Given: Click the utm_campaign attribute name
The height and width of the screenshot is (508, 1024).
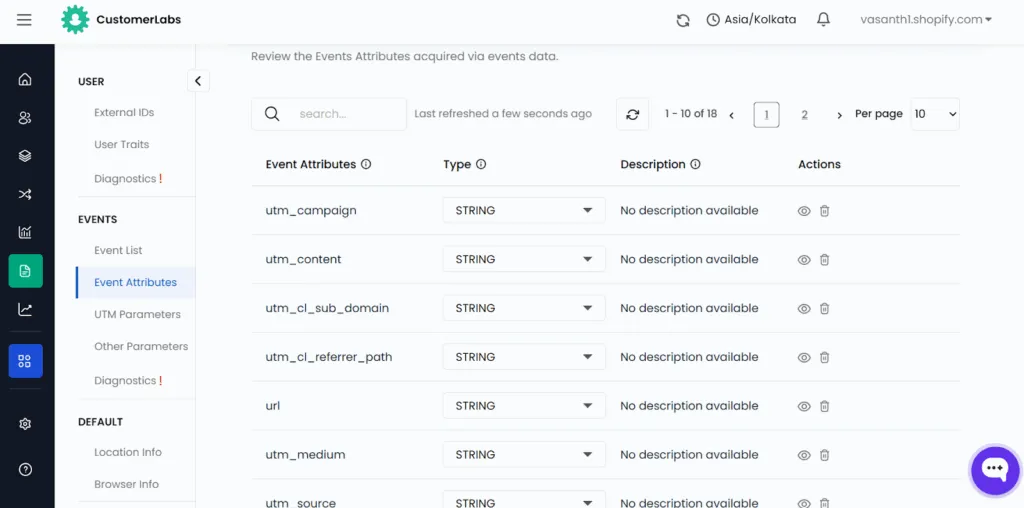Looking at the screenshot, I should coord(311,210).
